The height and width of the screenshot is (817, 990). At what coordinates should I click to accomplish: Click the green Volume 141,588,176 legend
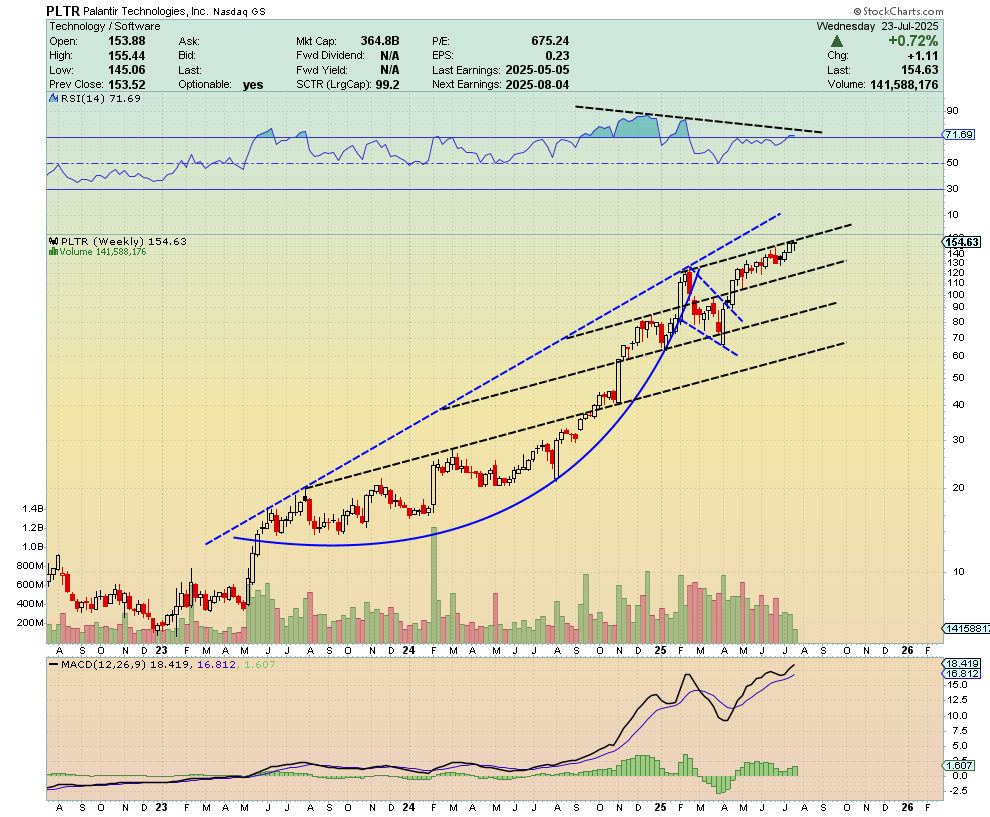point(102,251)
